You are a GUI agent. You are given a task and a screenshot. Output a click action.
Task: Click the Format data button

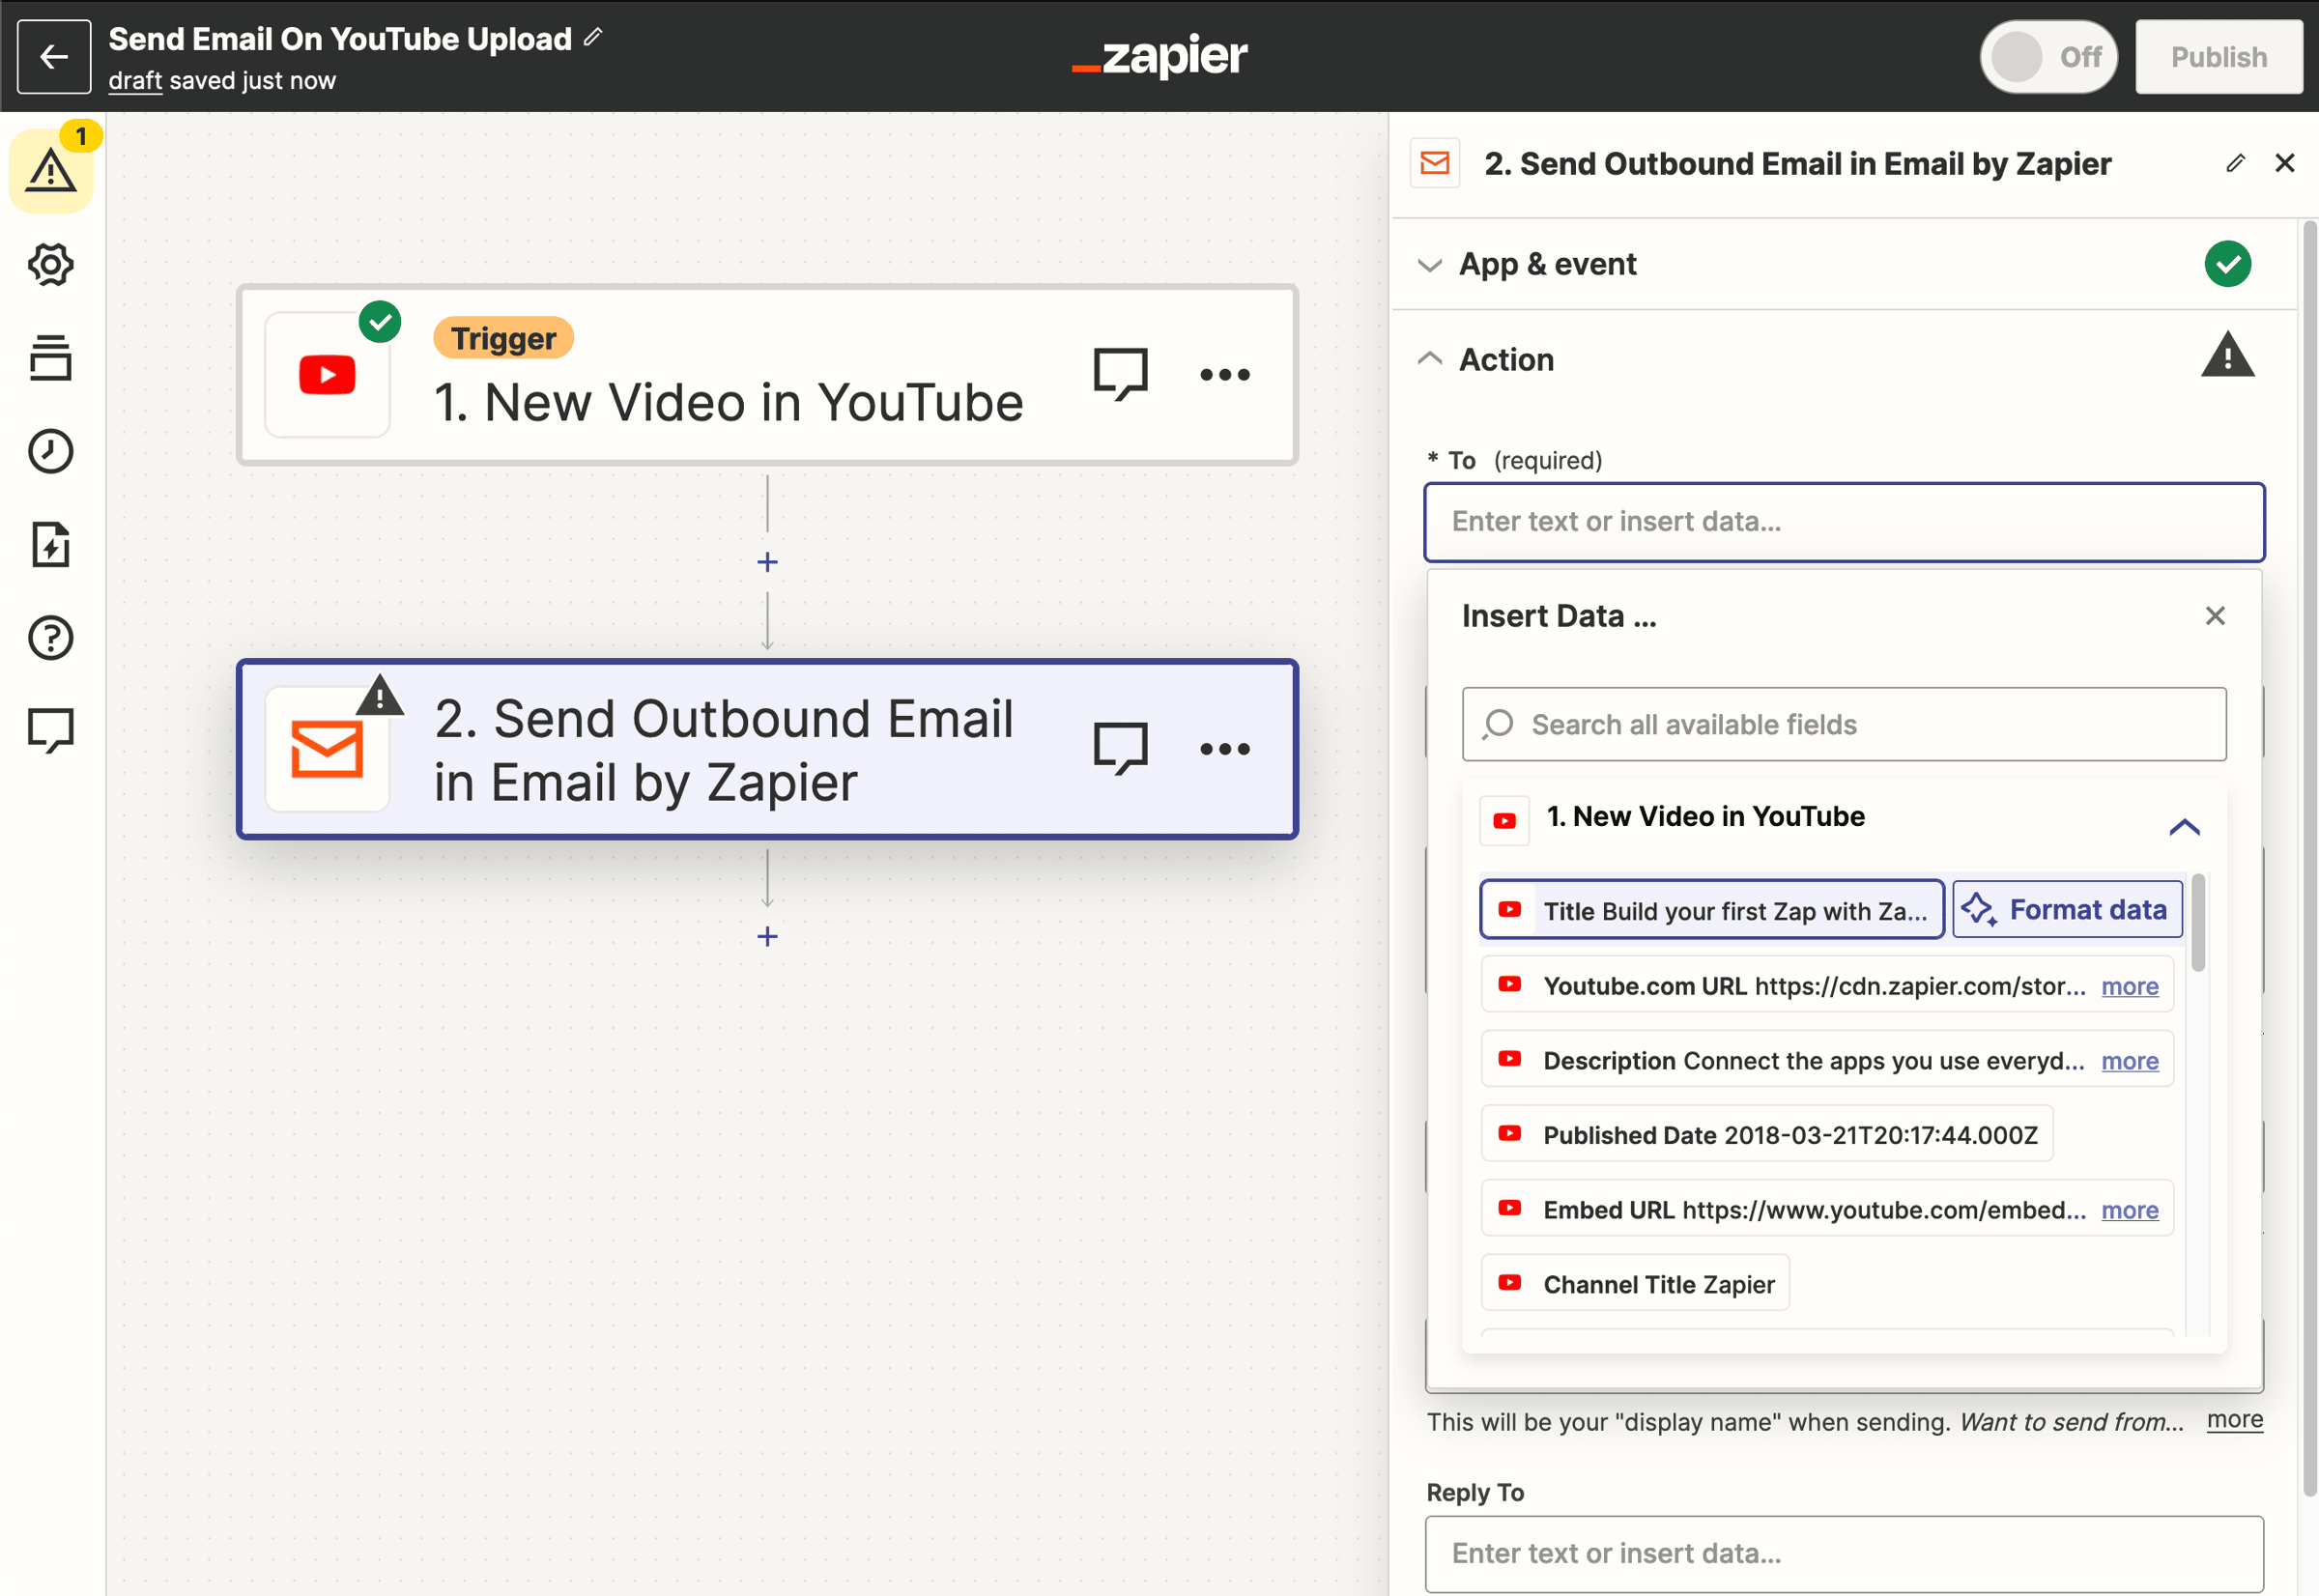pos(2066,910)
